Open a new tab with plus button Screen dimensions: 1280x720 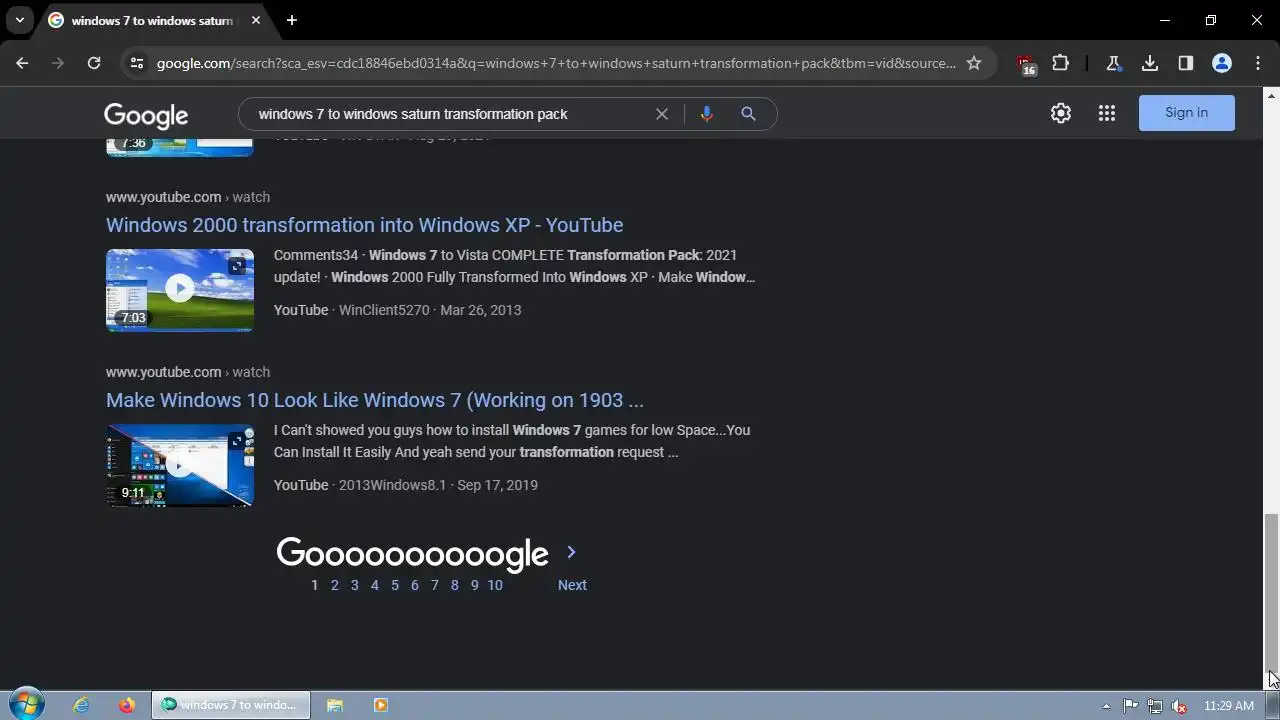(291, 20)
